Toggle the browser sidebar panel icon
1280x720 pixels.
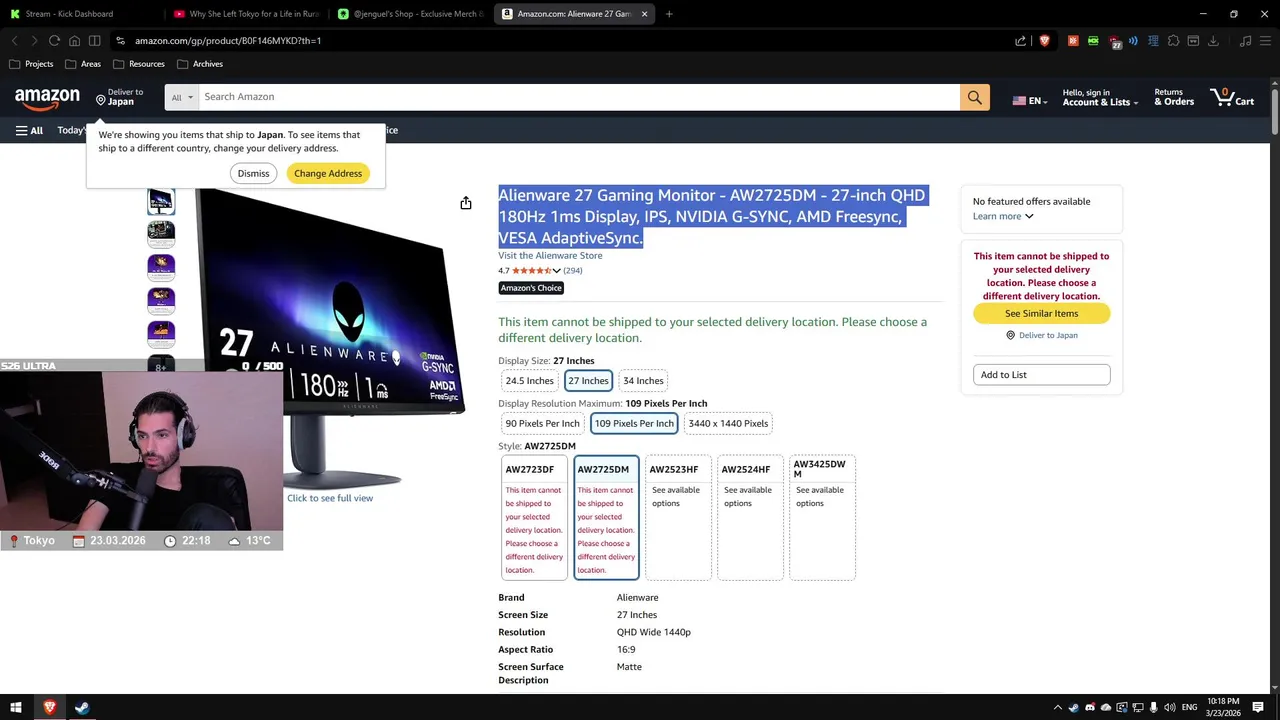94,41
